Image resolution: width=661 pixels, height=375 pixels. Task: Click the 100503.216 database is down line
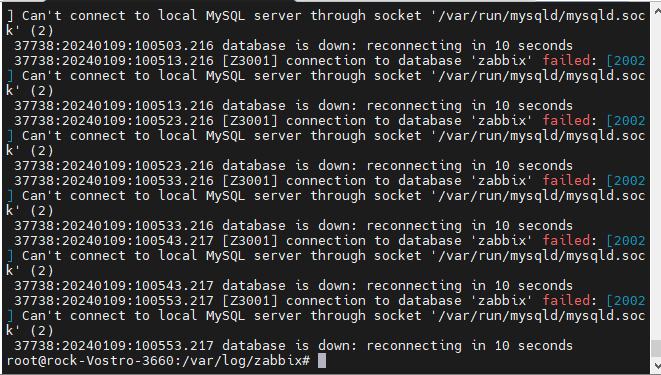(x=293, y=46)
